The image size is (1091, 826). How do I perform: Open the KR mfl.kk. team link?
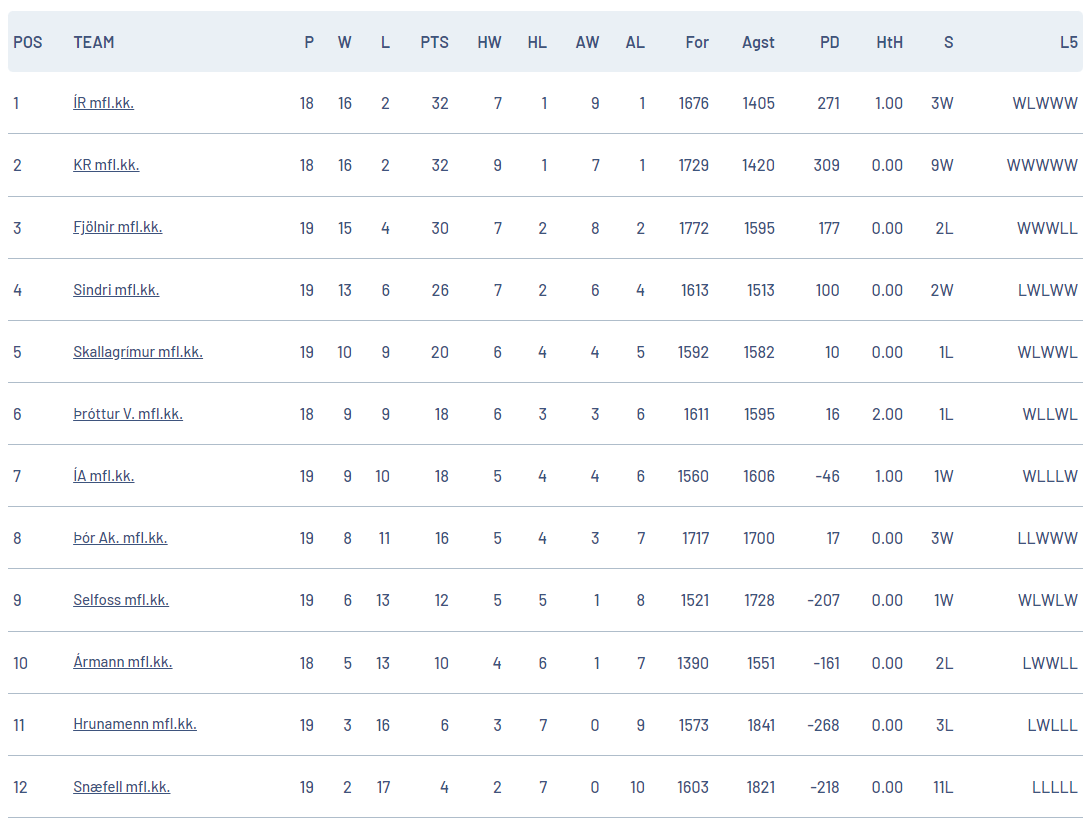tap(106, 165)
